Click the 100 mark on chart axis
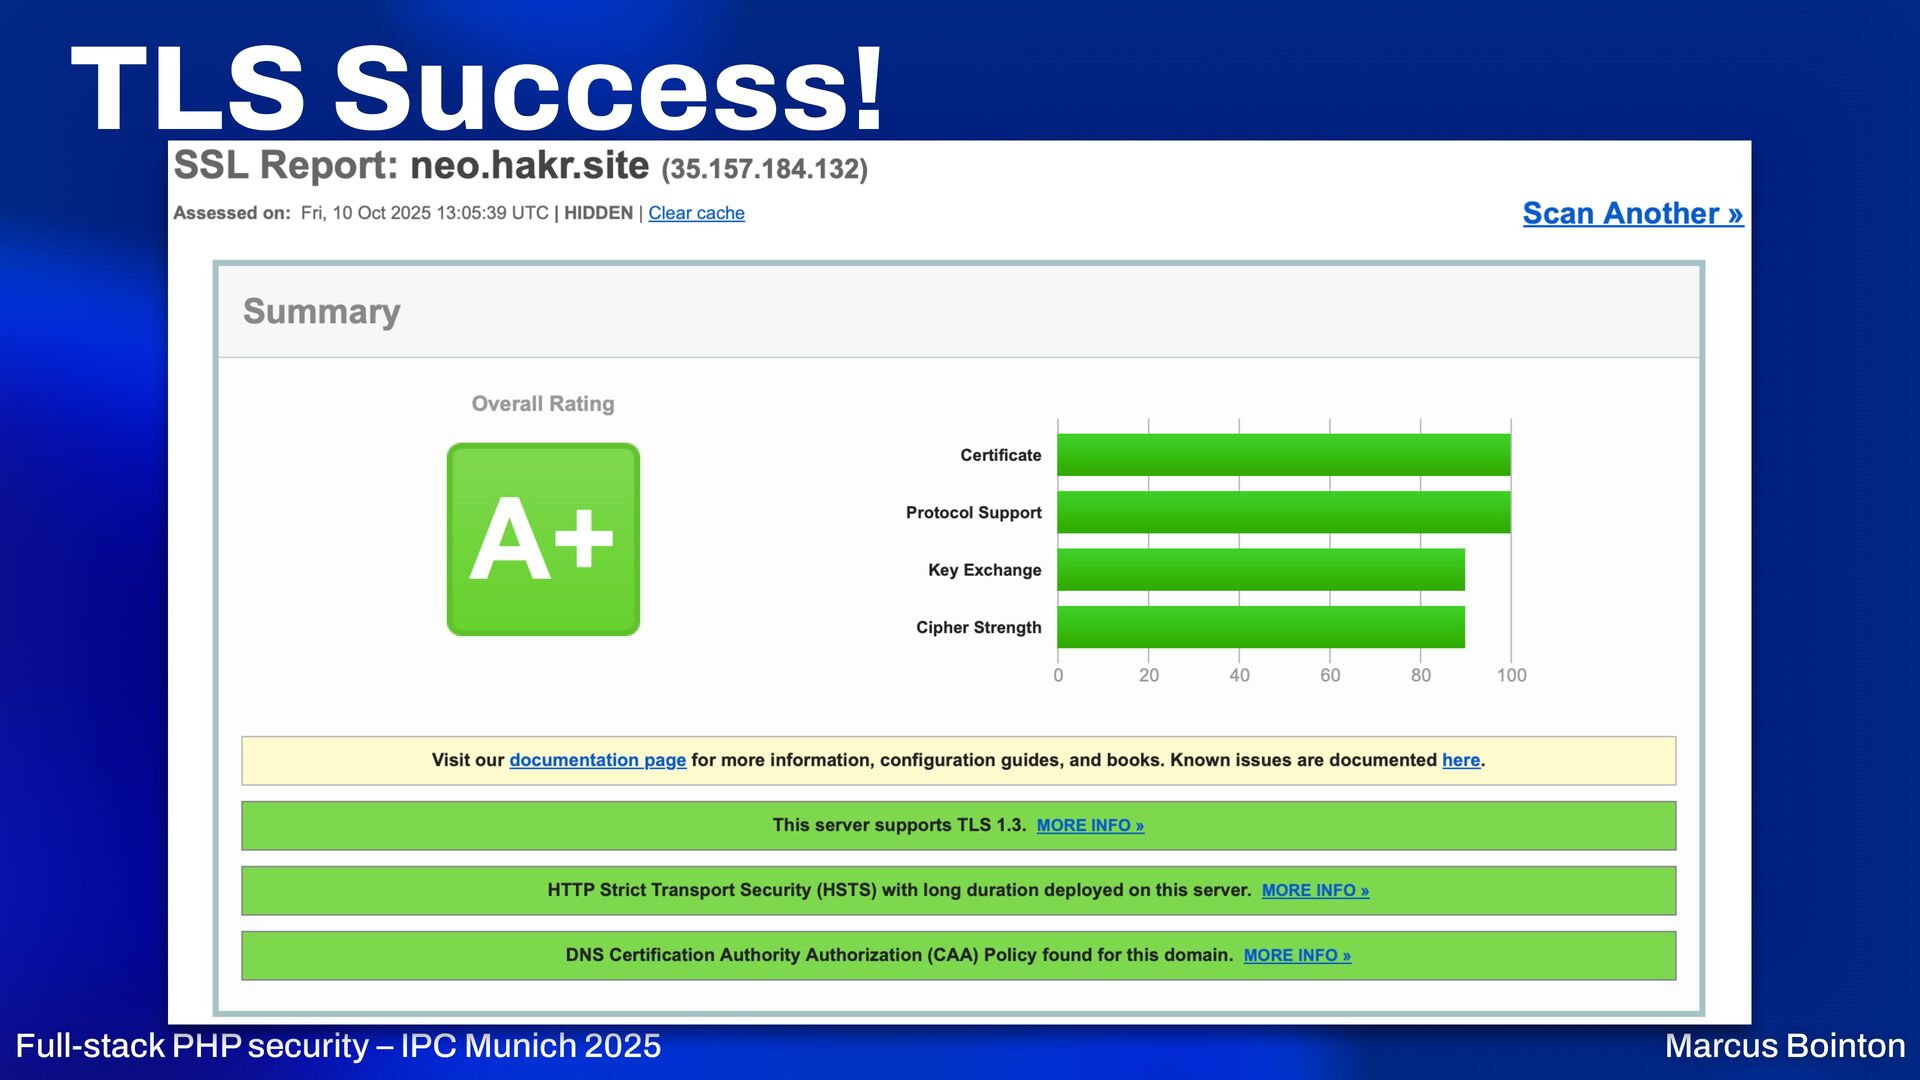Viewport: 1920px width, 1080px height. tap(1511, 675)
